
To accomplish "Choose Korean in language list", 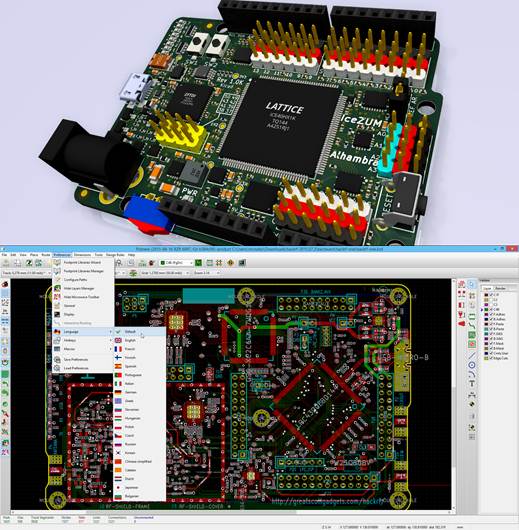I will 139,453.
